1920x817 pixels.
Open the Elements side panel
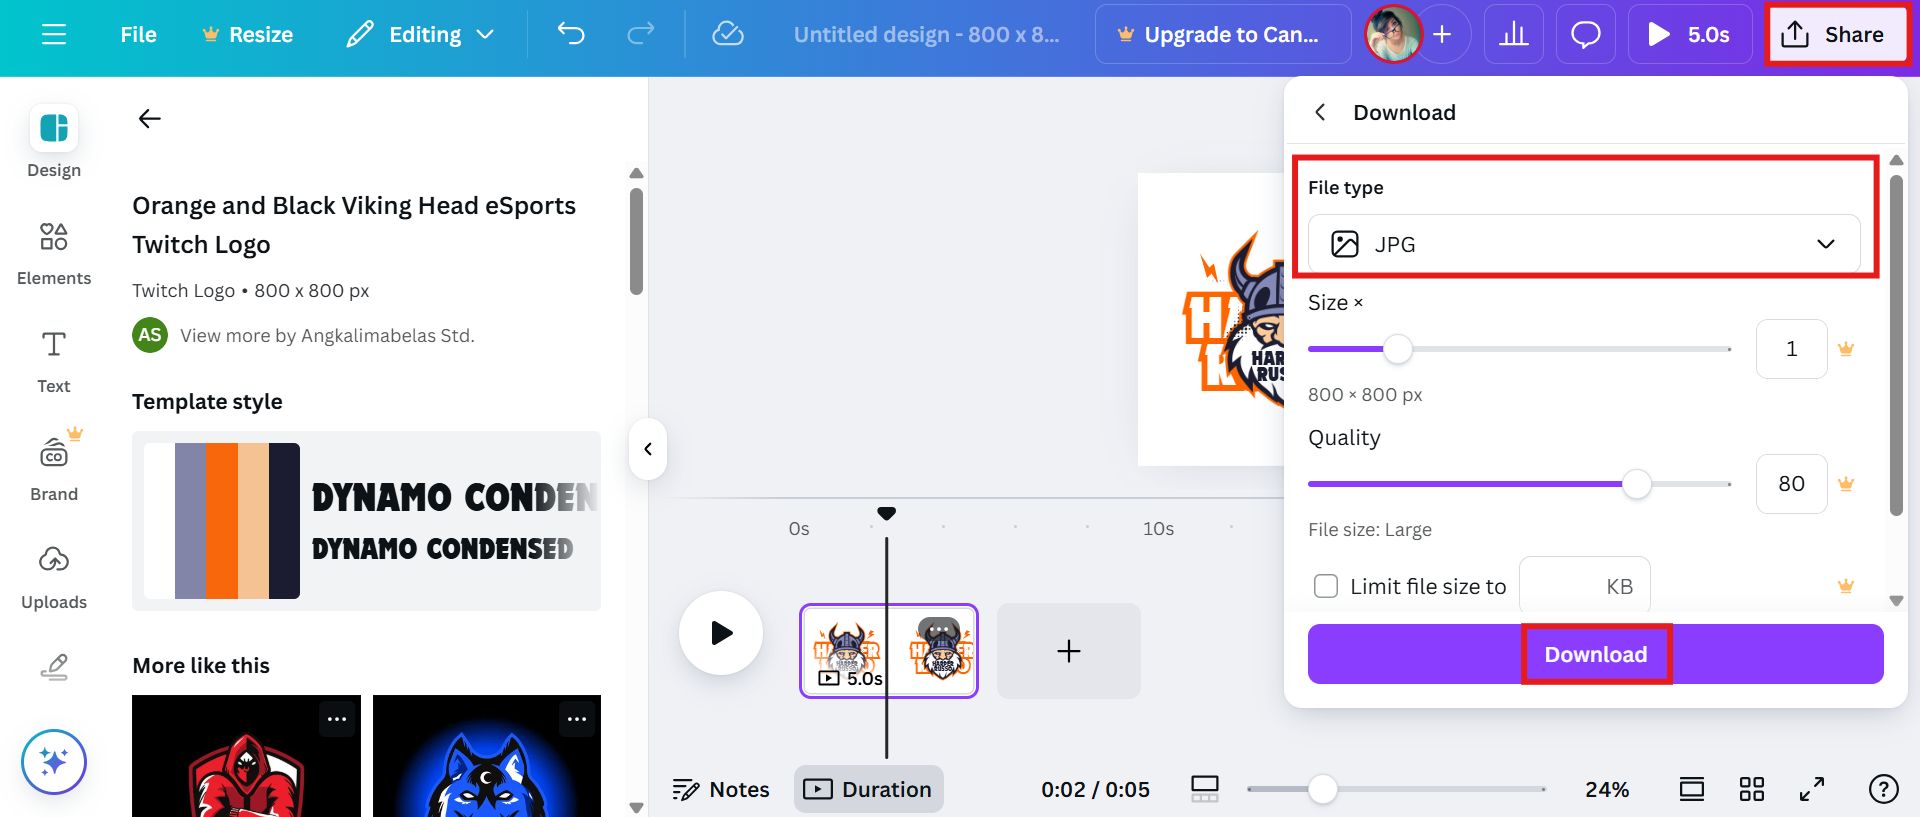pyautogui.click(x=54, y=254)
